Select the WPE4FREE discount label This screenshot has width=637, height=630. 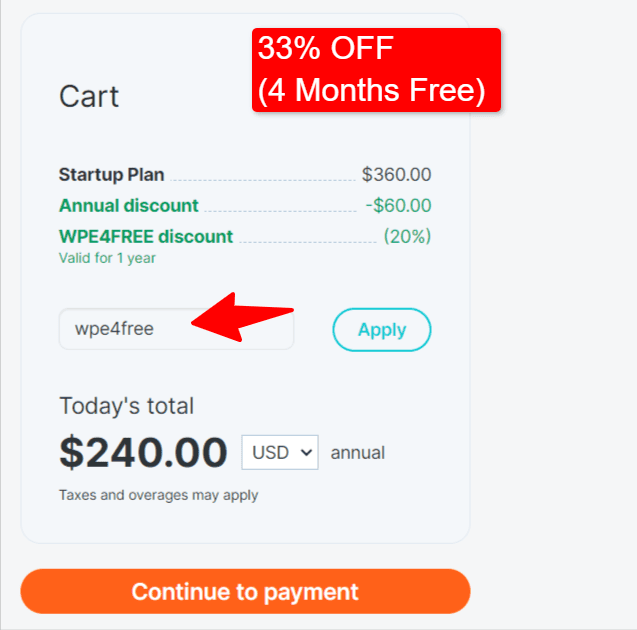click(x=146, y=237)
